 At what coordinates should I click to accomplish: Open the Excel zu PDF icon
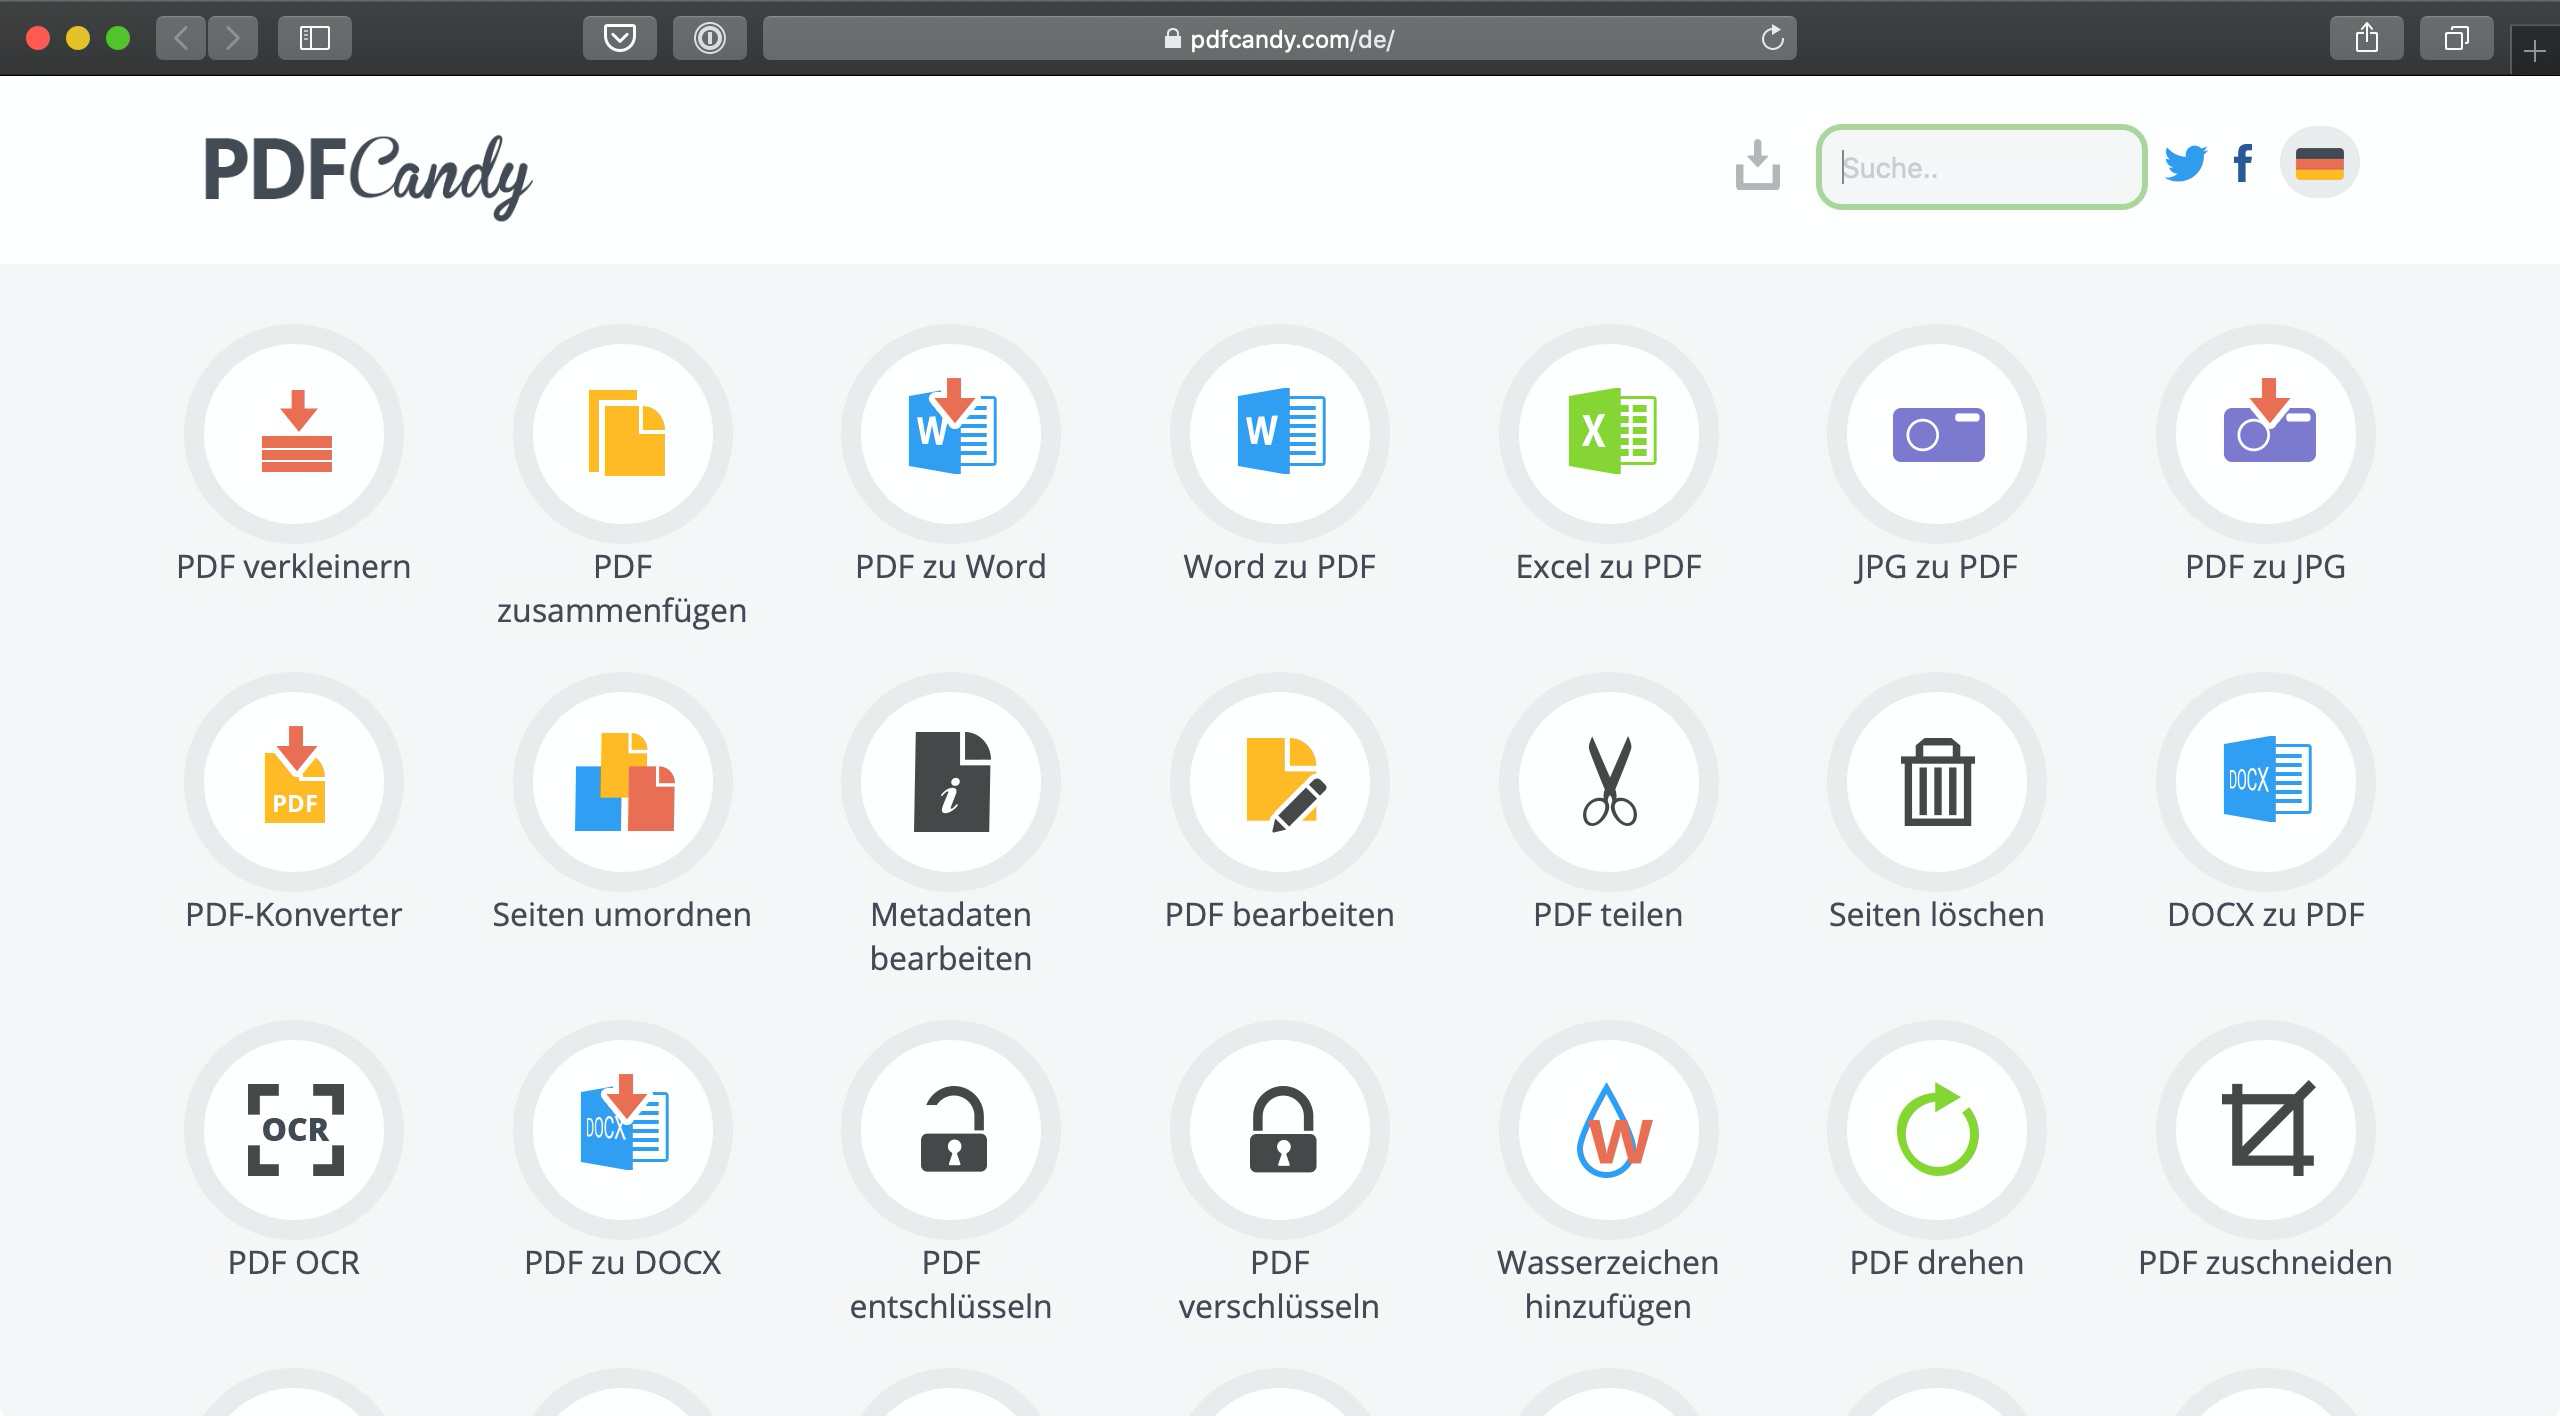pos(1609,434)
